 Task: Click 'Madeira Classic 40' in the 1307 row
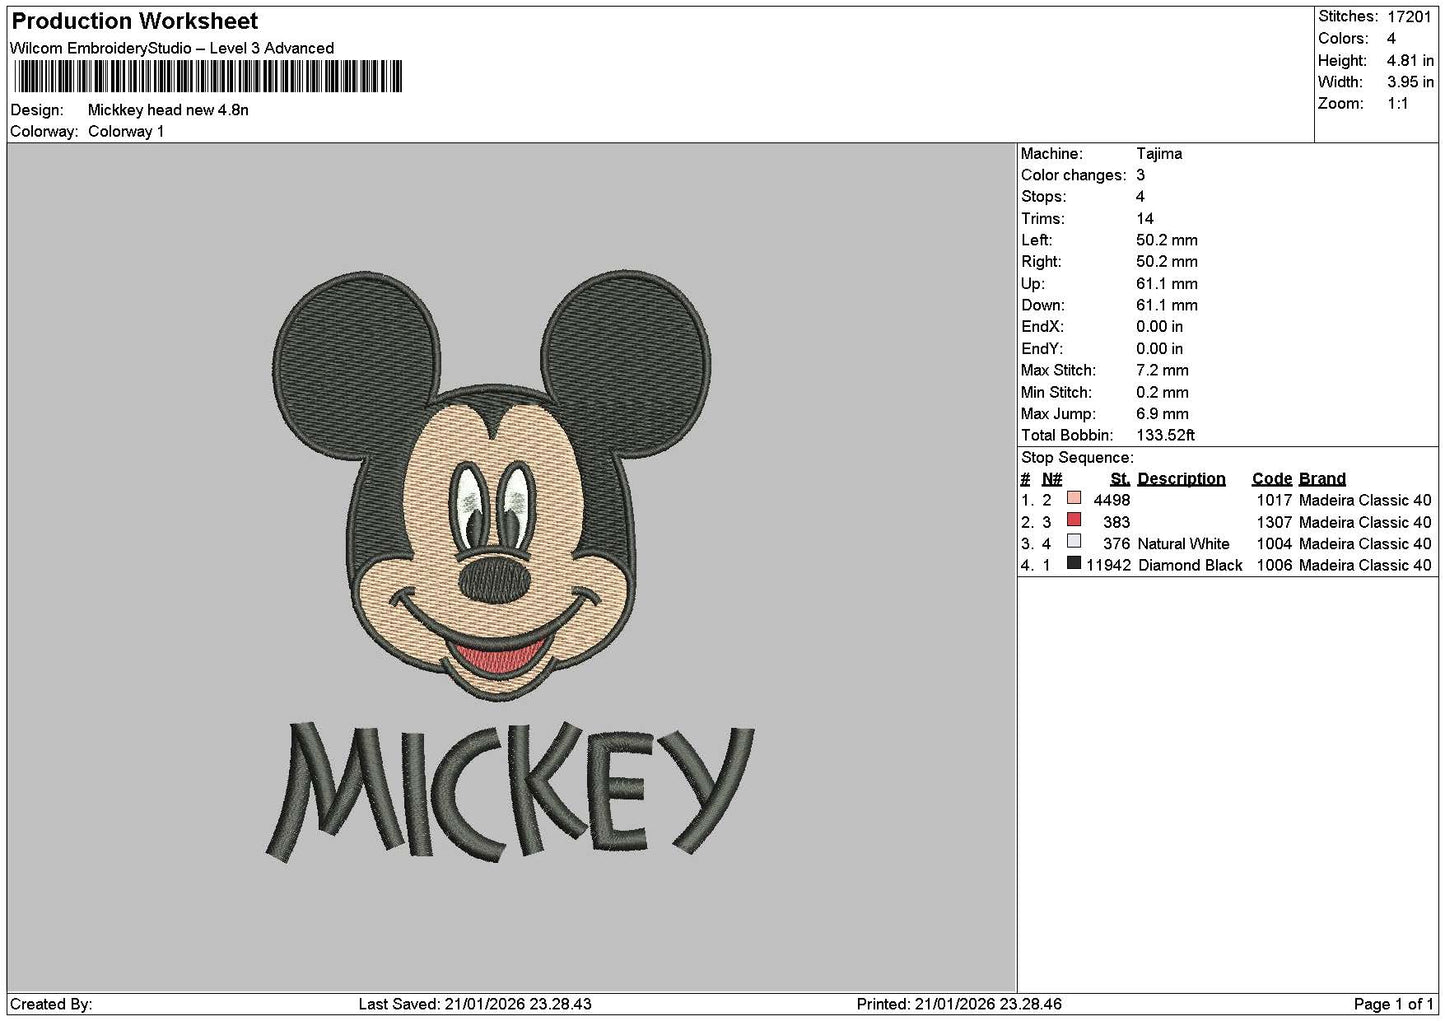[x=1365, y=522]
